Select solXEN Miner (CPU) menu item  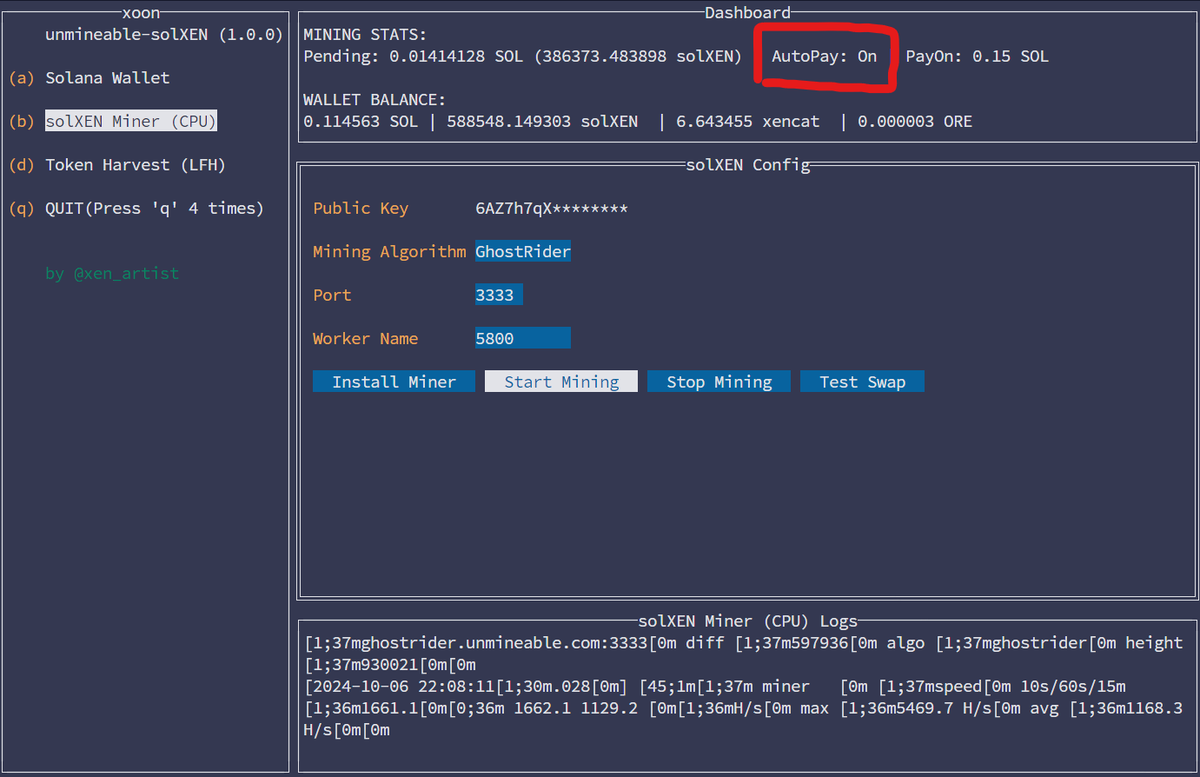131,121
